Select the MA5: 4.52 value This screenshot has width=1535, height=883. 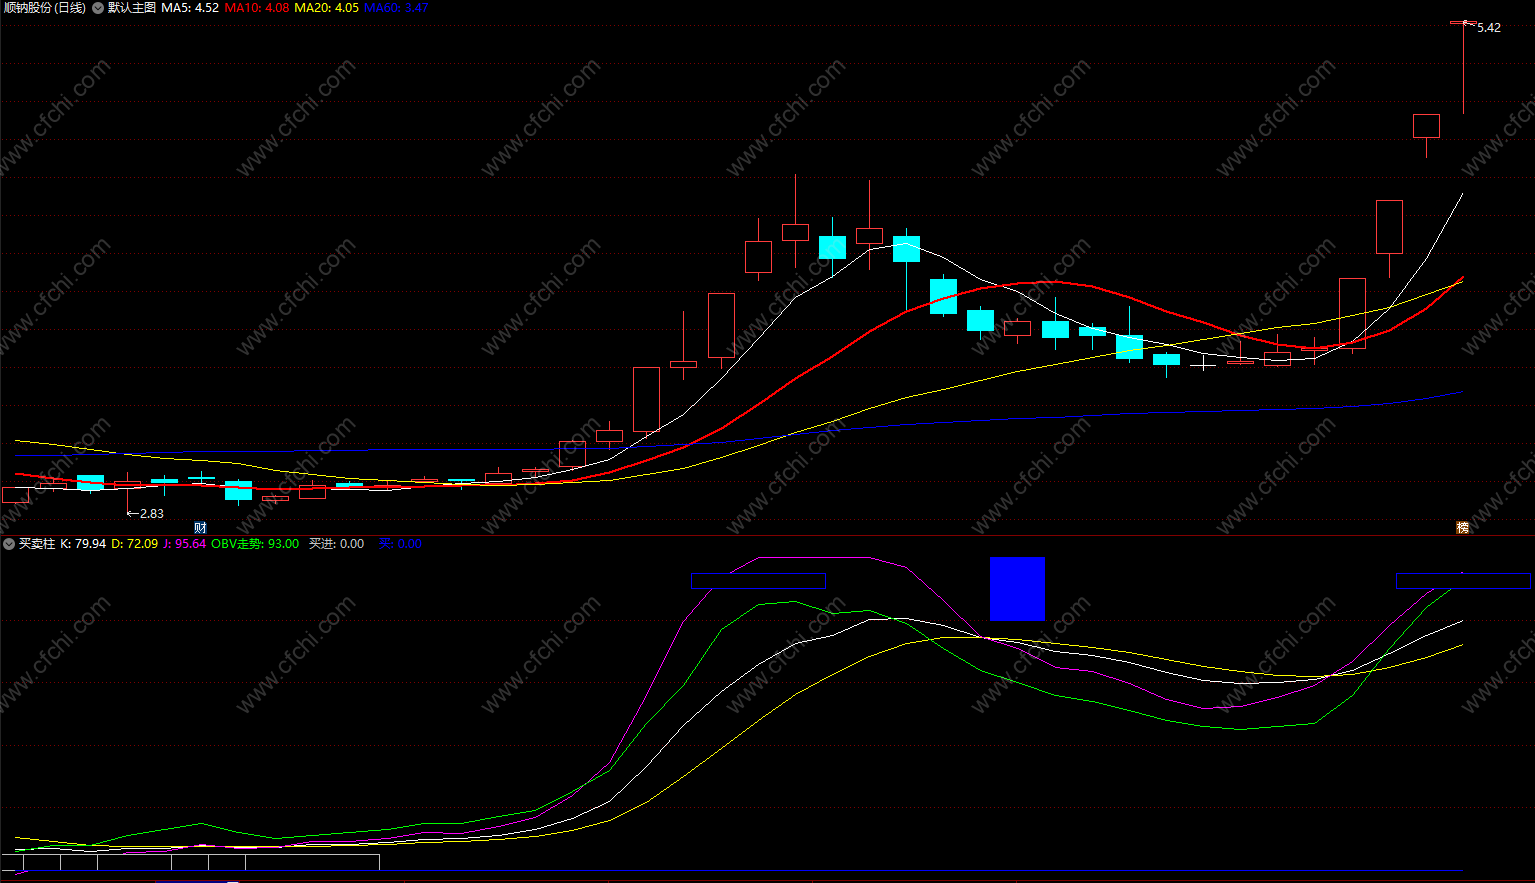pos(190,8)
